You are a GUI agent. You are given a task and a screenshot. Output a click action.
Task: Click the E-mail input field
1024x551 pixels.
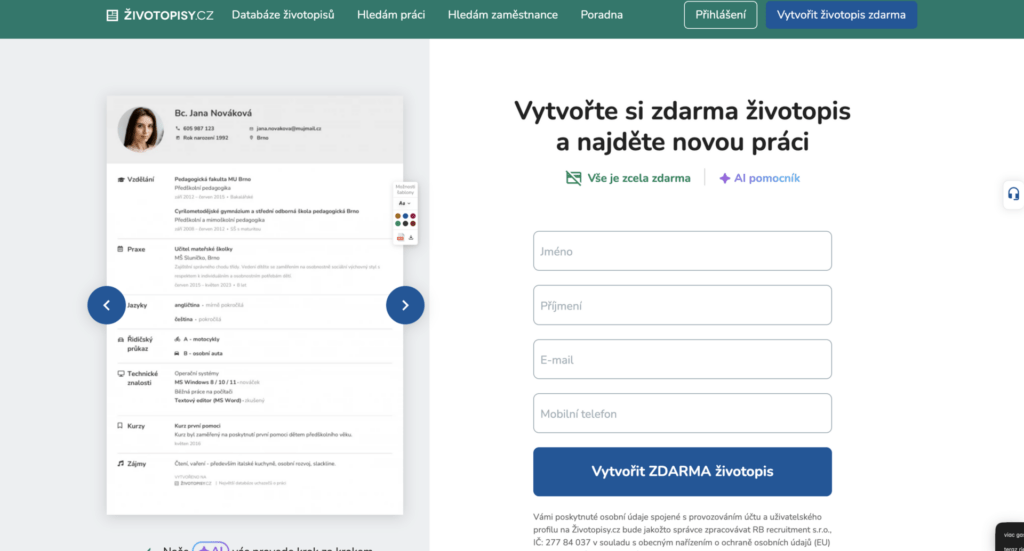pyautogui.click(x=682, y=359)
